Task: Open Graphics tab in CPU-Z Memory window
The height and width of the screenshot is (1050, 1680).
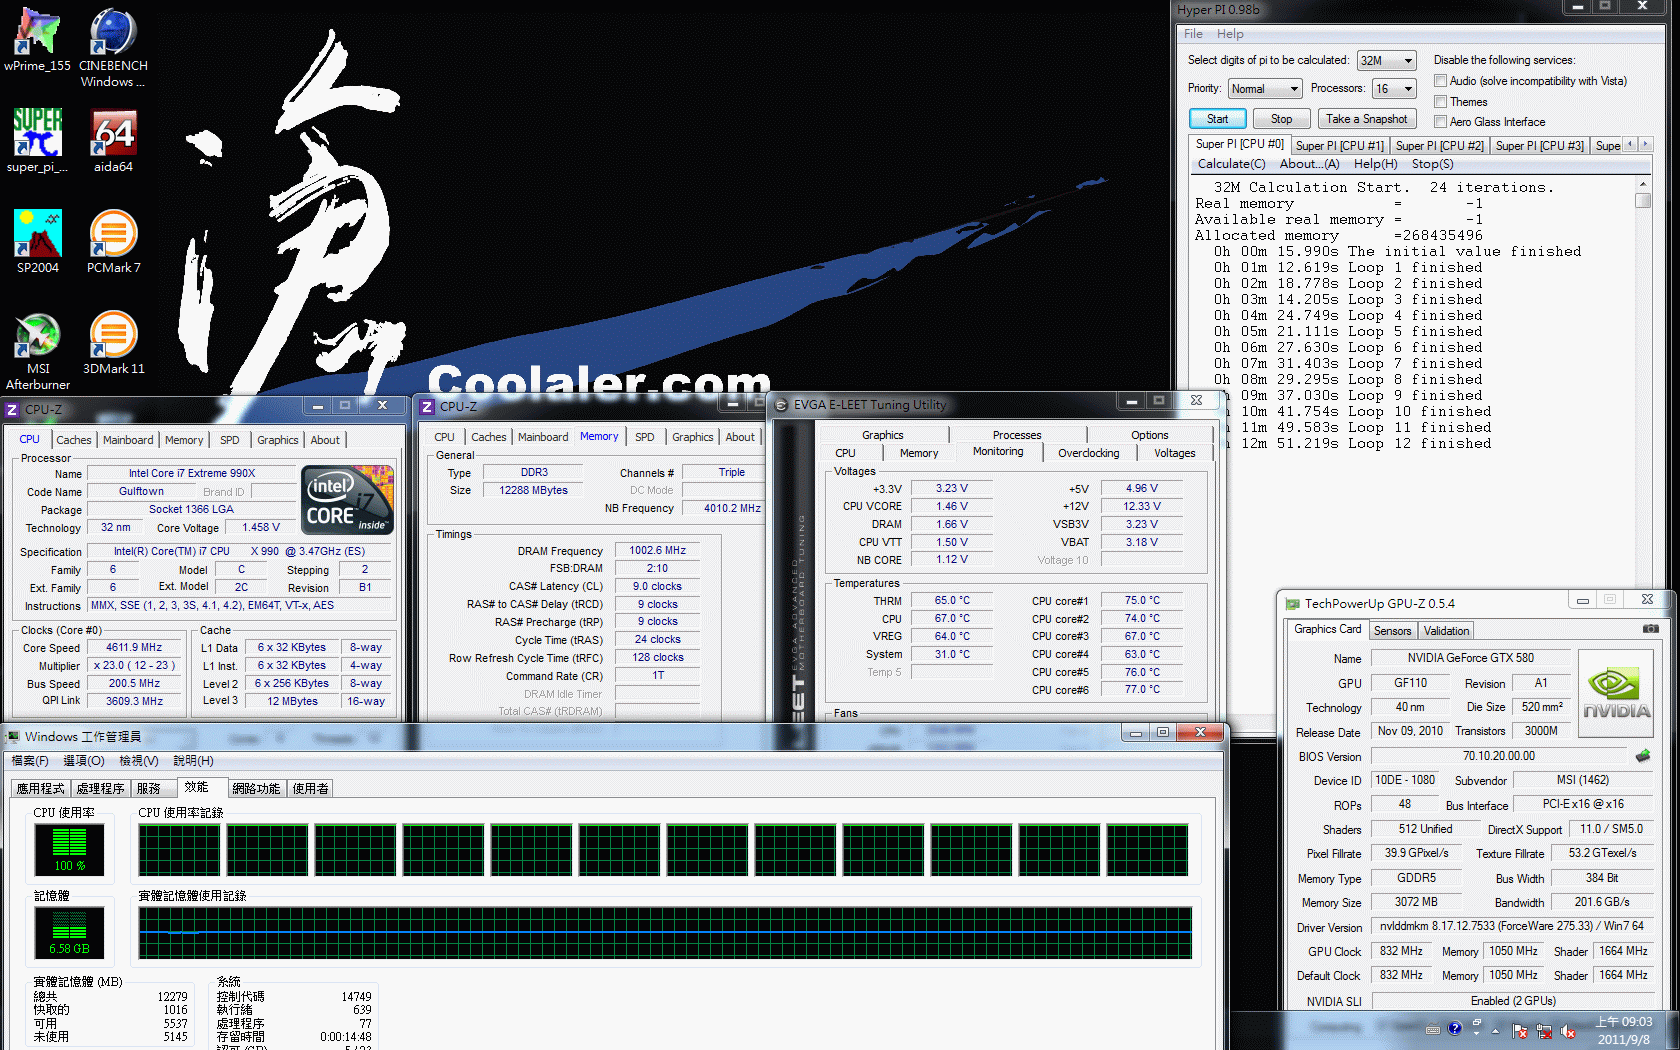Action: (x=692, y=437)
